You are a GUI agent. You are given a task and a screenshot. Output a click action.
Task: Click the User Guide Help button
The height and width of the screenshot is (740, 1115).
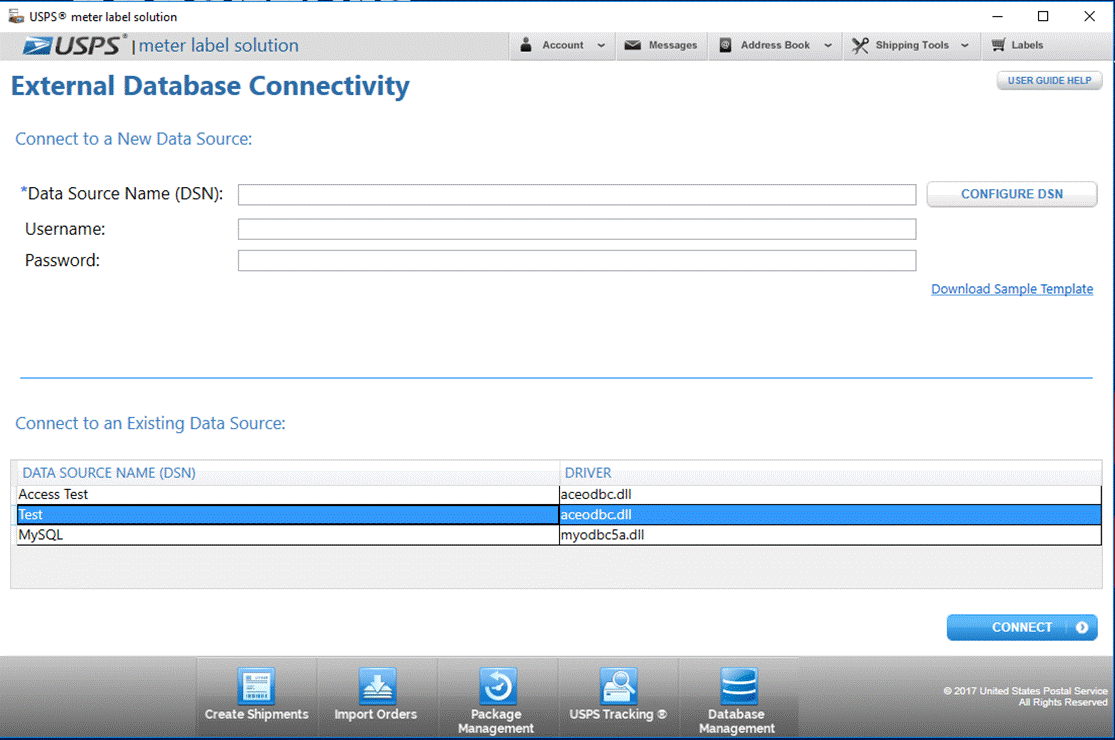click(1049, 81)
